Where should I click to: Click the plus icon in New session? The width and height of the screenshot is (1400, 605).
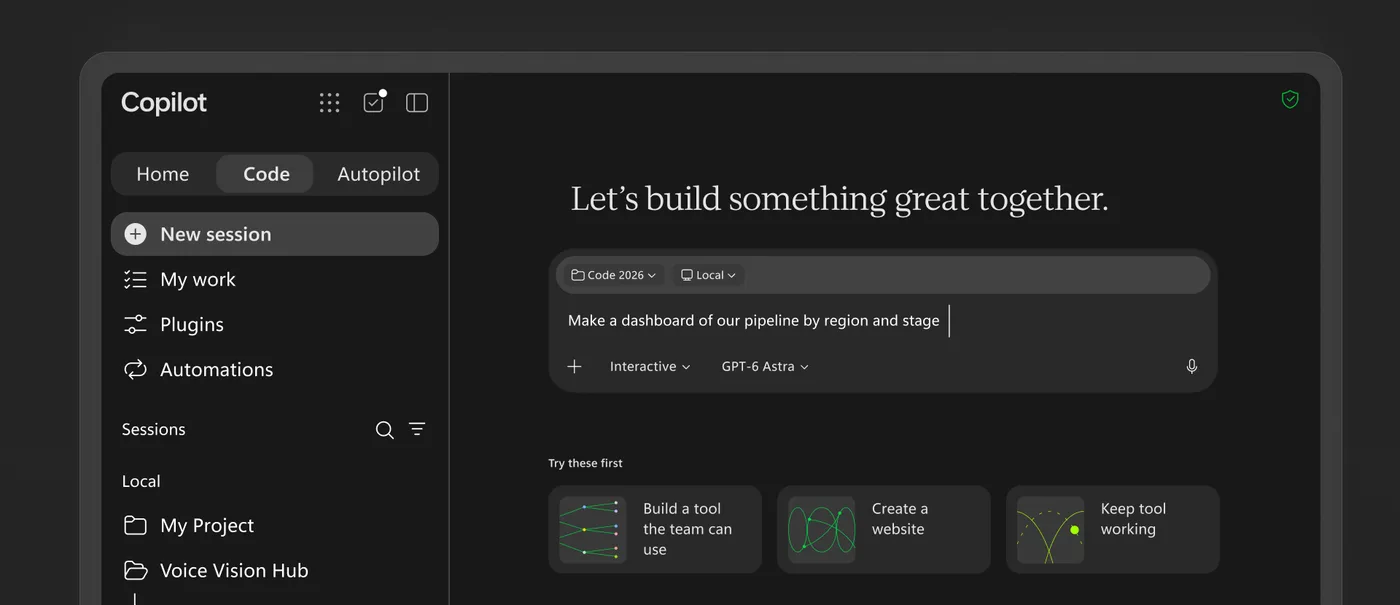135,234
